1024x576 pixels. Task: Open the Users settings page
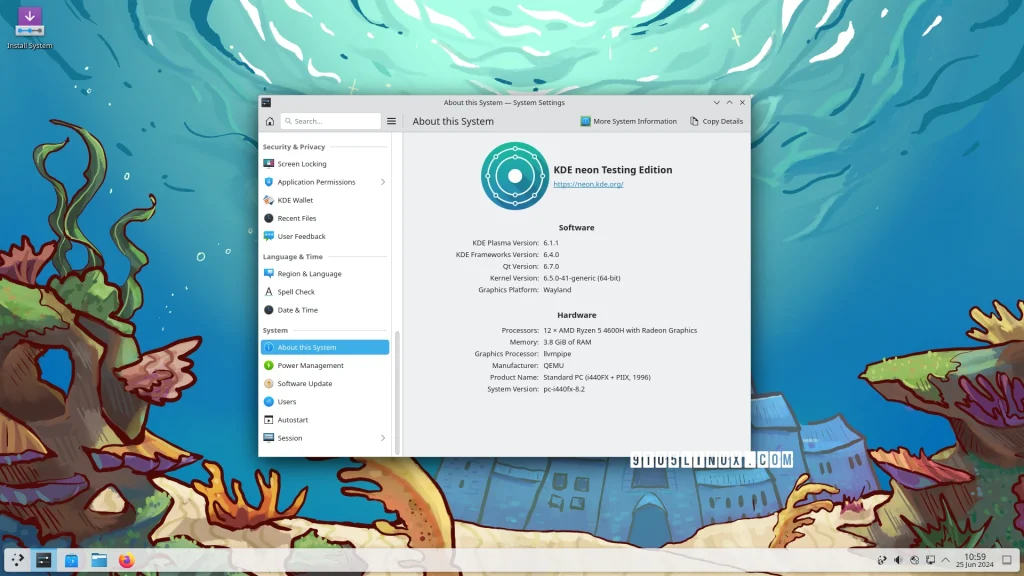click(286, 401)
